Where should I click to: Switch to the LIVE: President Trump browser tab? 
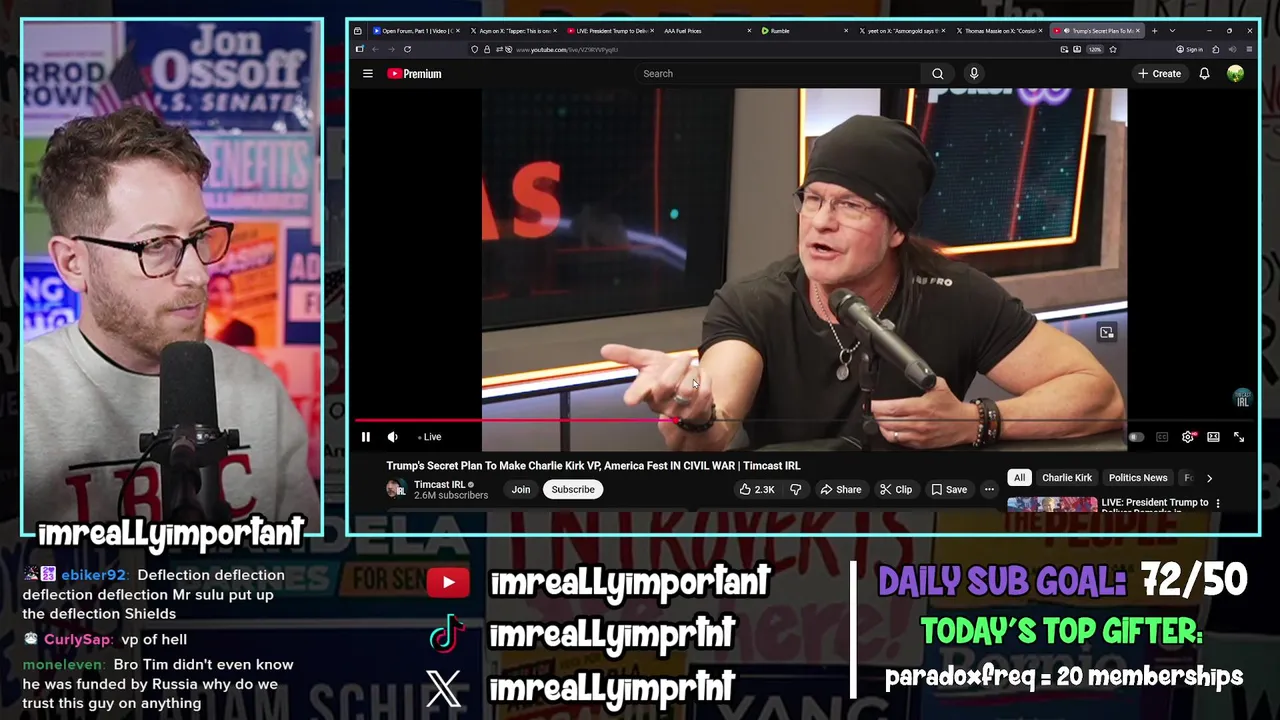[x=610, y=31]
